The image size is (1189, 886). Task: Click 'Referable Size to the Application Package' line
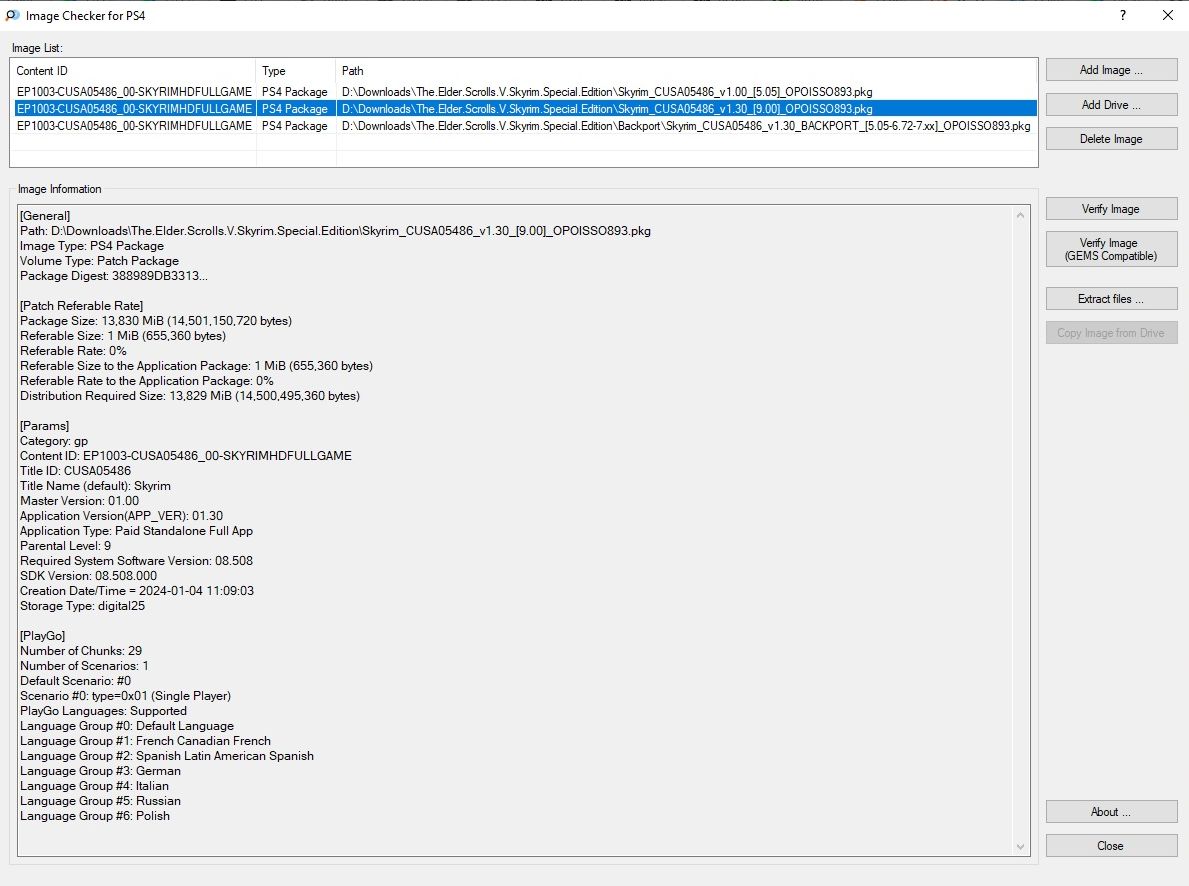196,366
